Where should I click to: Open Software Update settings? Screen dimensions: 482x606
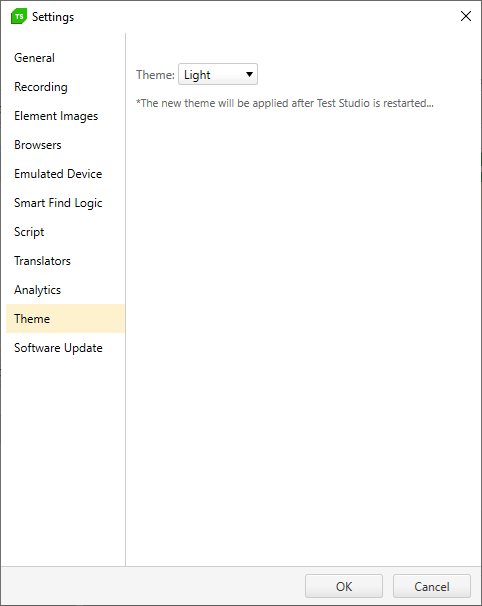tap(65, 347)
